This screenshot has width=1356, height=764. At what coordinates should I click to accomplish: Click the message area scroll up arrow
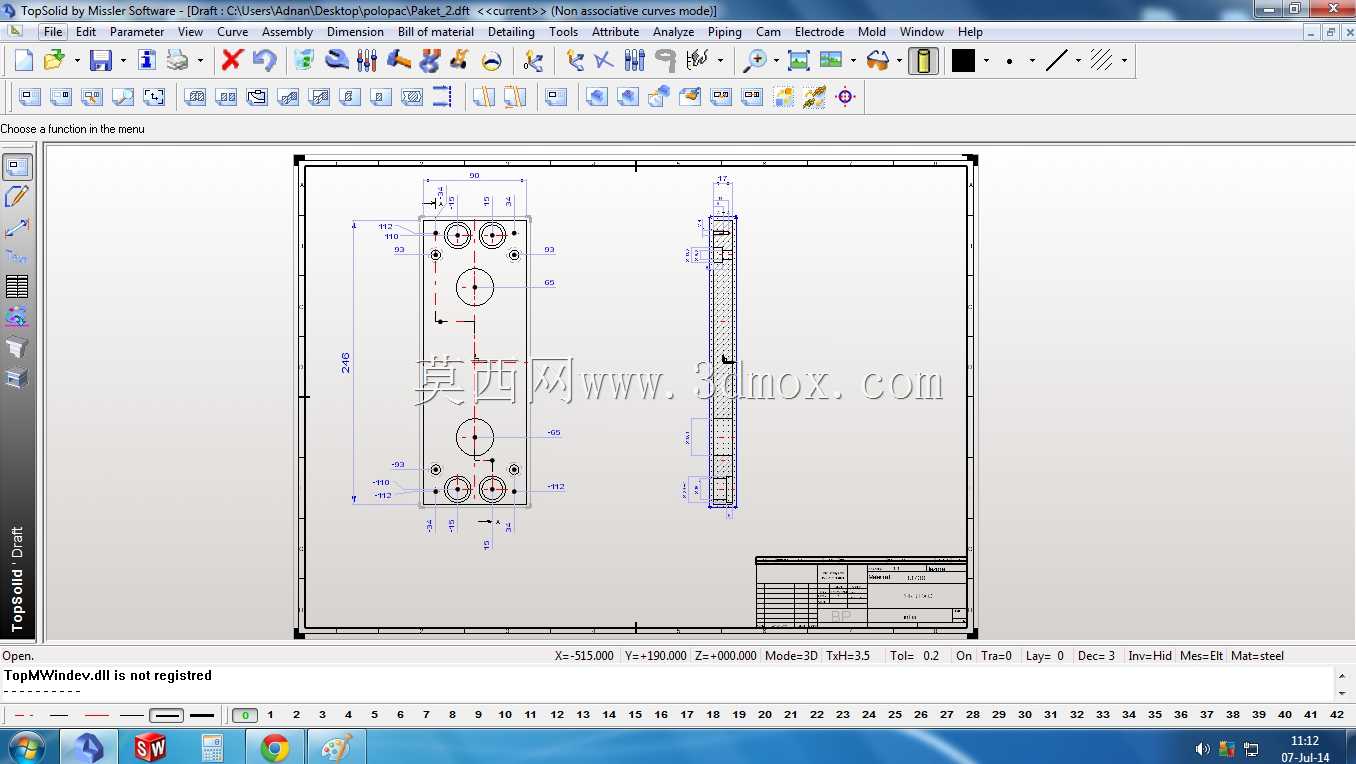[x=1341, y=675]
